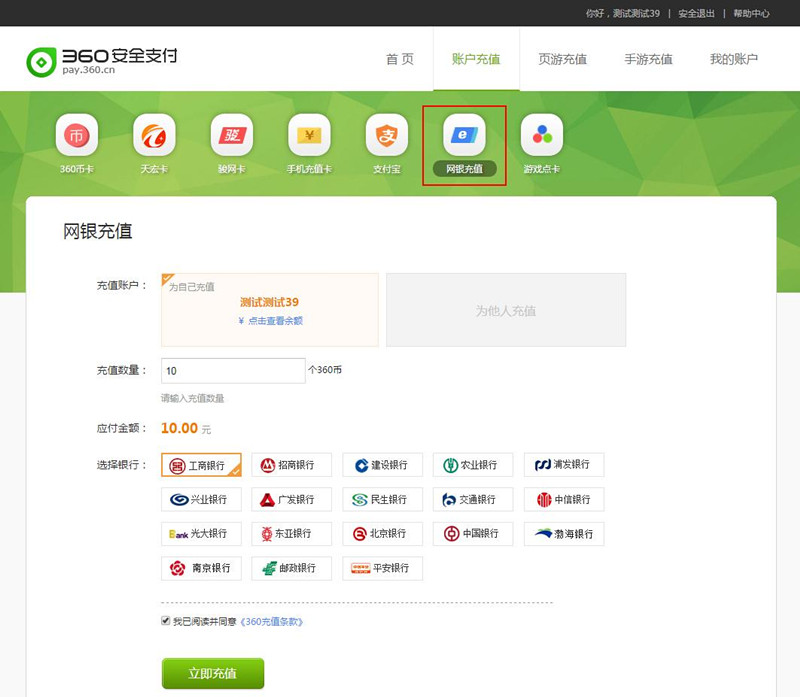Go to the 手游充值 tab
The image size is (800, 697).
pyautogui.click(x=648, y=59)
